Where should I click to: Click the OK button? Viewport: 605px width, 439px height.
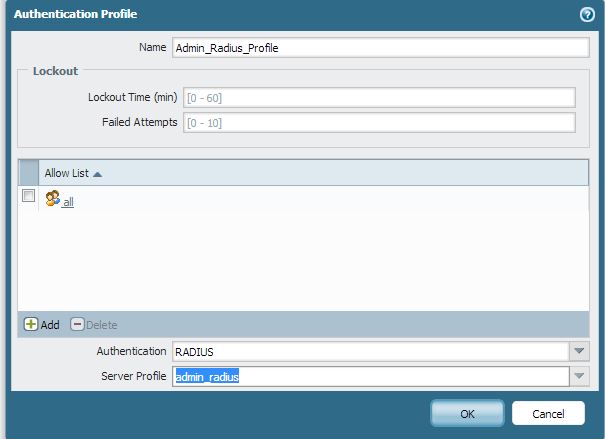pyautogui.click(x=467, y=414)
